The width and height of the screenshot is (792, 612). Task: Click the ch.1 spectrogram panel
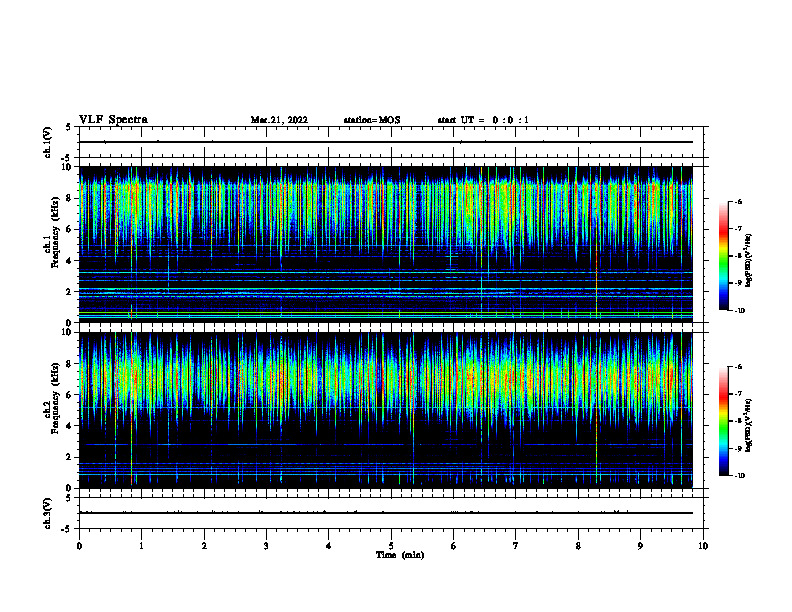pyautogui.click(x=386, y=244)
